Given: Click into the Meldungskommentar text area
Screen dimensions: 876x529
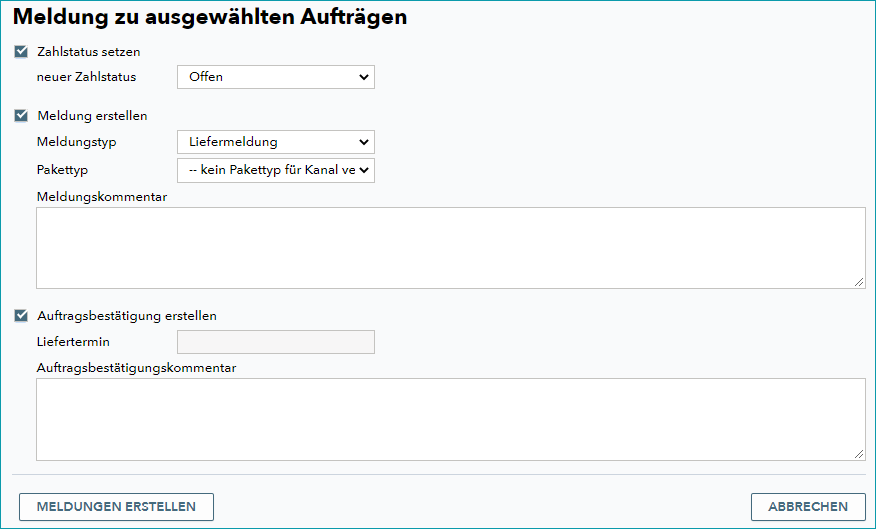Looking at the screenshot, I should (451, 248).
